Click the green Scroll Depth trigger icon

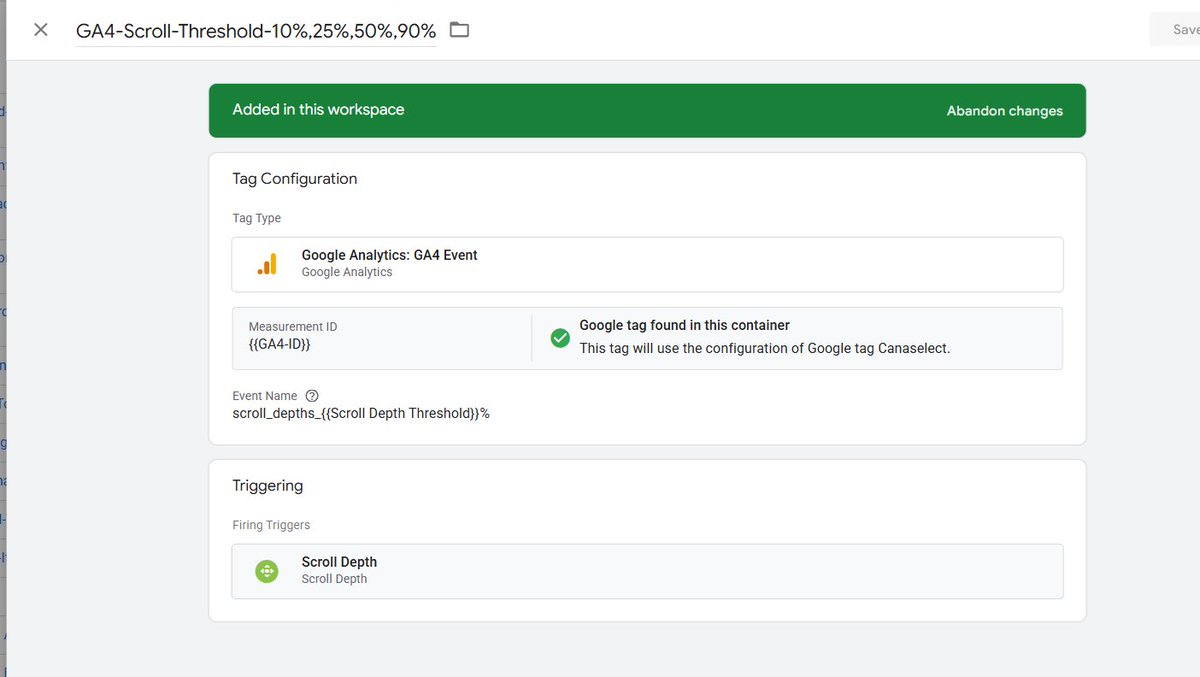266,571
